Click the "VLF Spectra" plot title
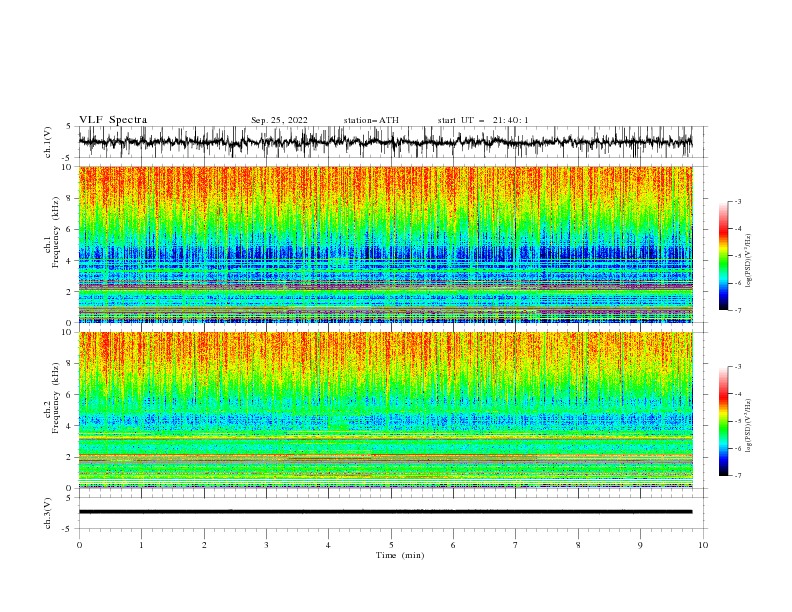 point(113,120)
